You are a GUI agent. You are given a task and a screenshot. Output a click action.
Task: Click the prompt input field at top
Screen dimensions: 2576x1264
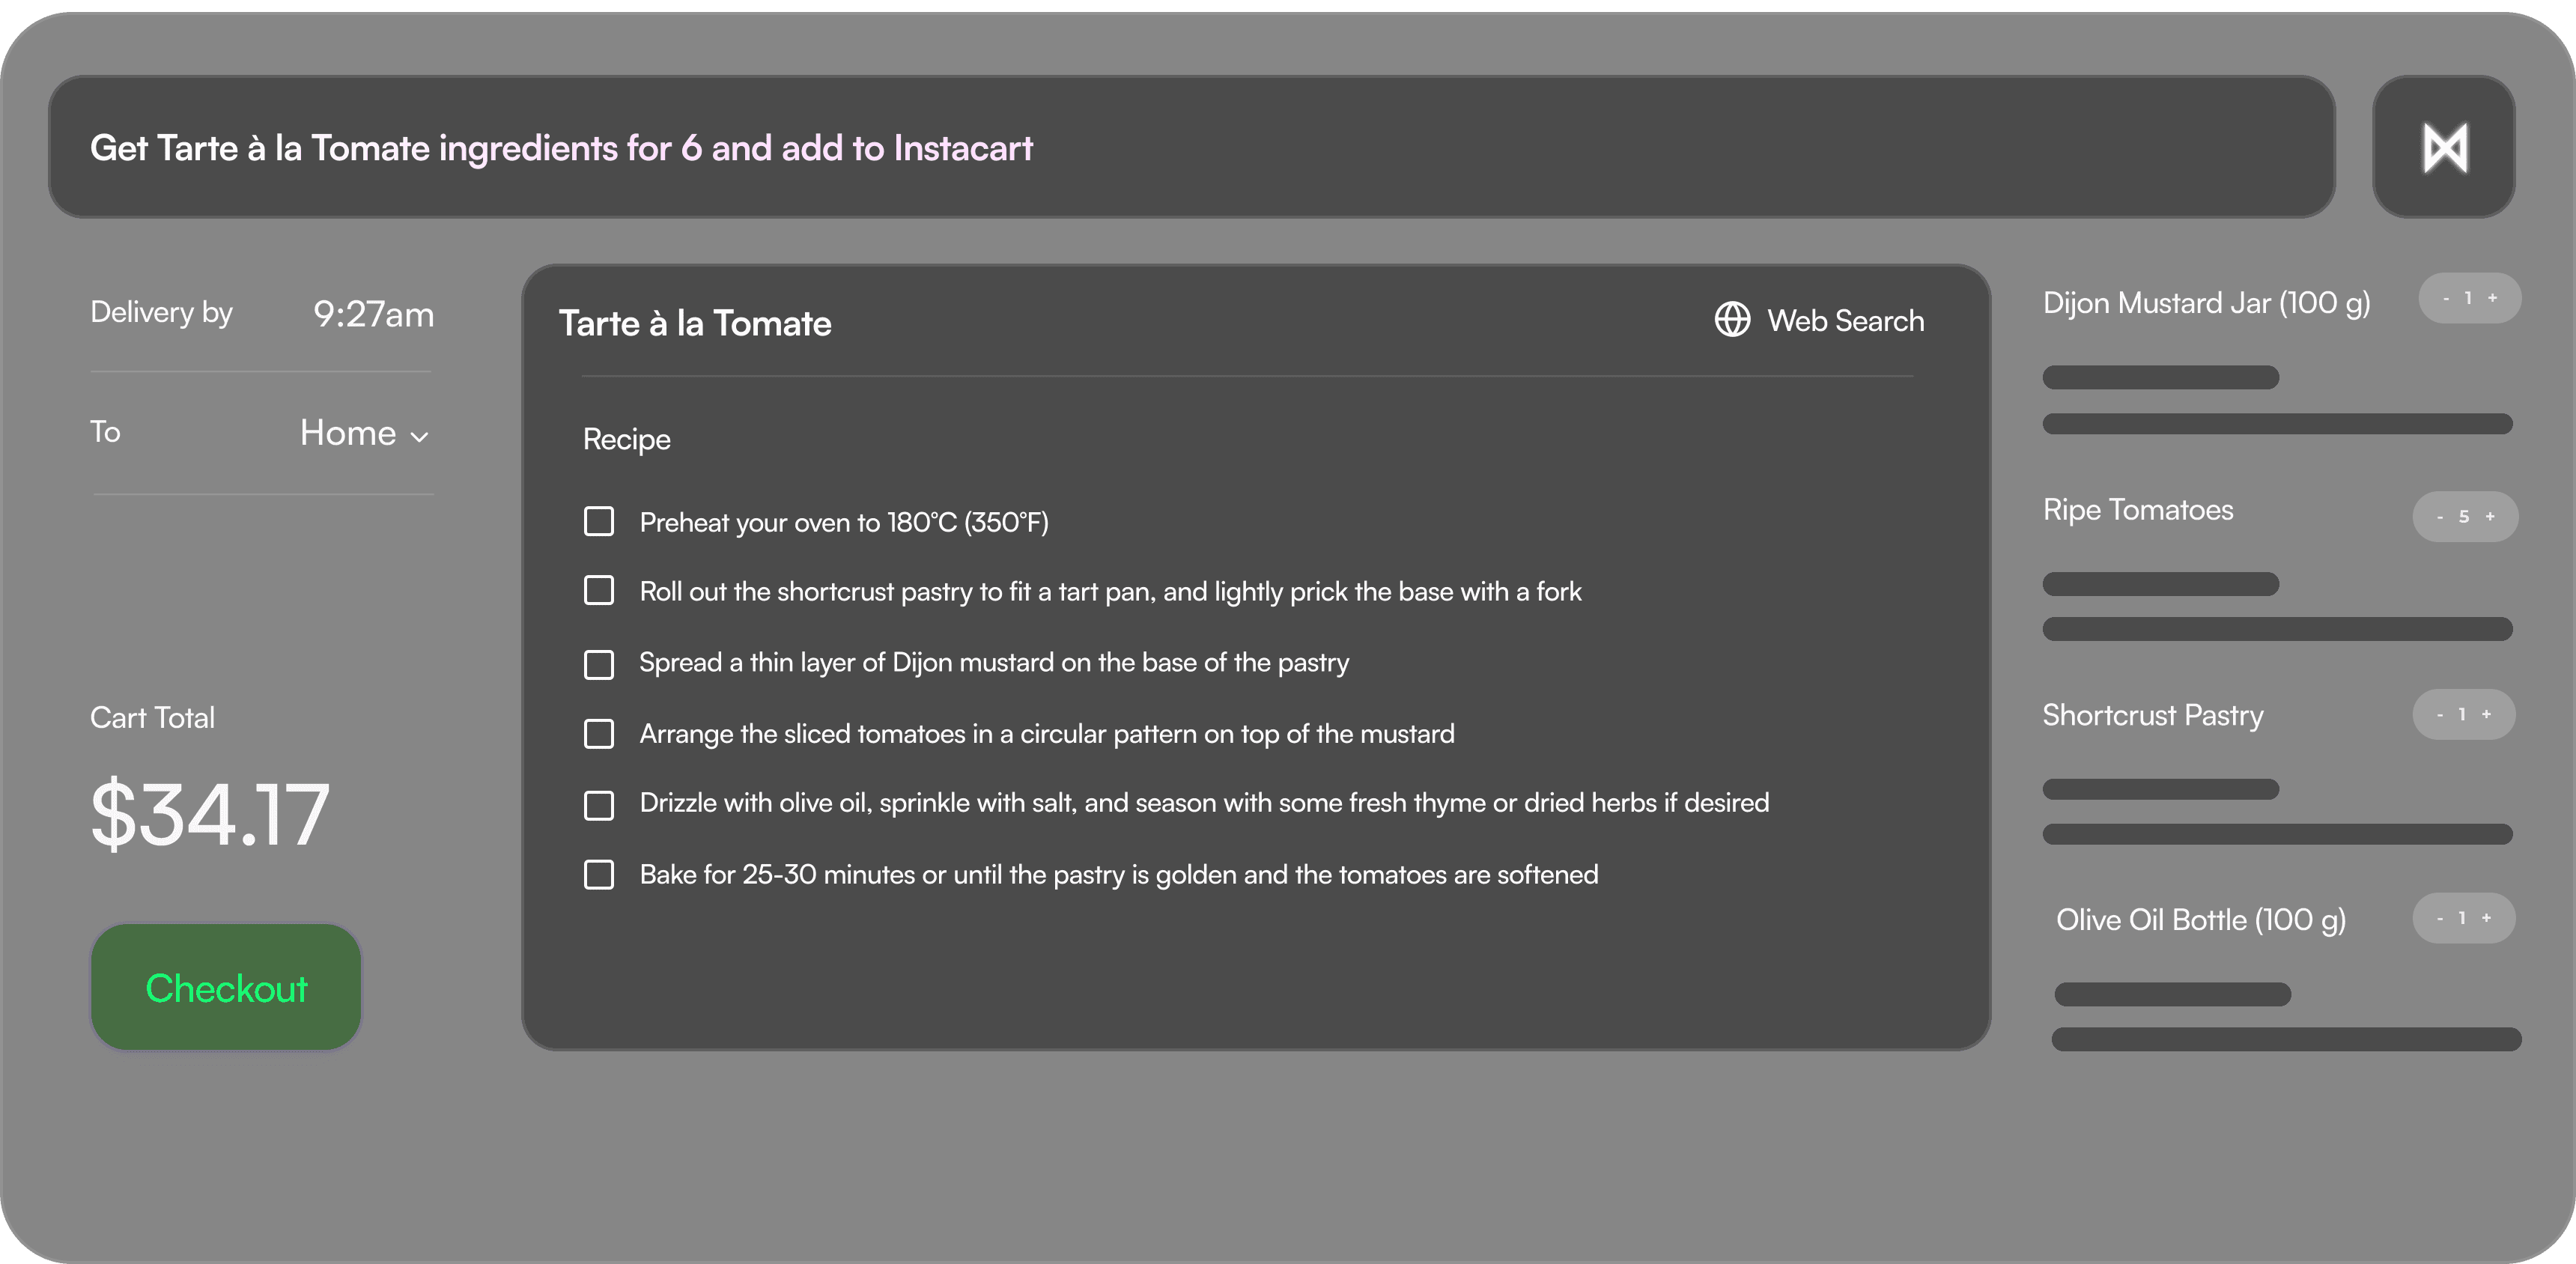(1192, 147)
